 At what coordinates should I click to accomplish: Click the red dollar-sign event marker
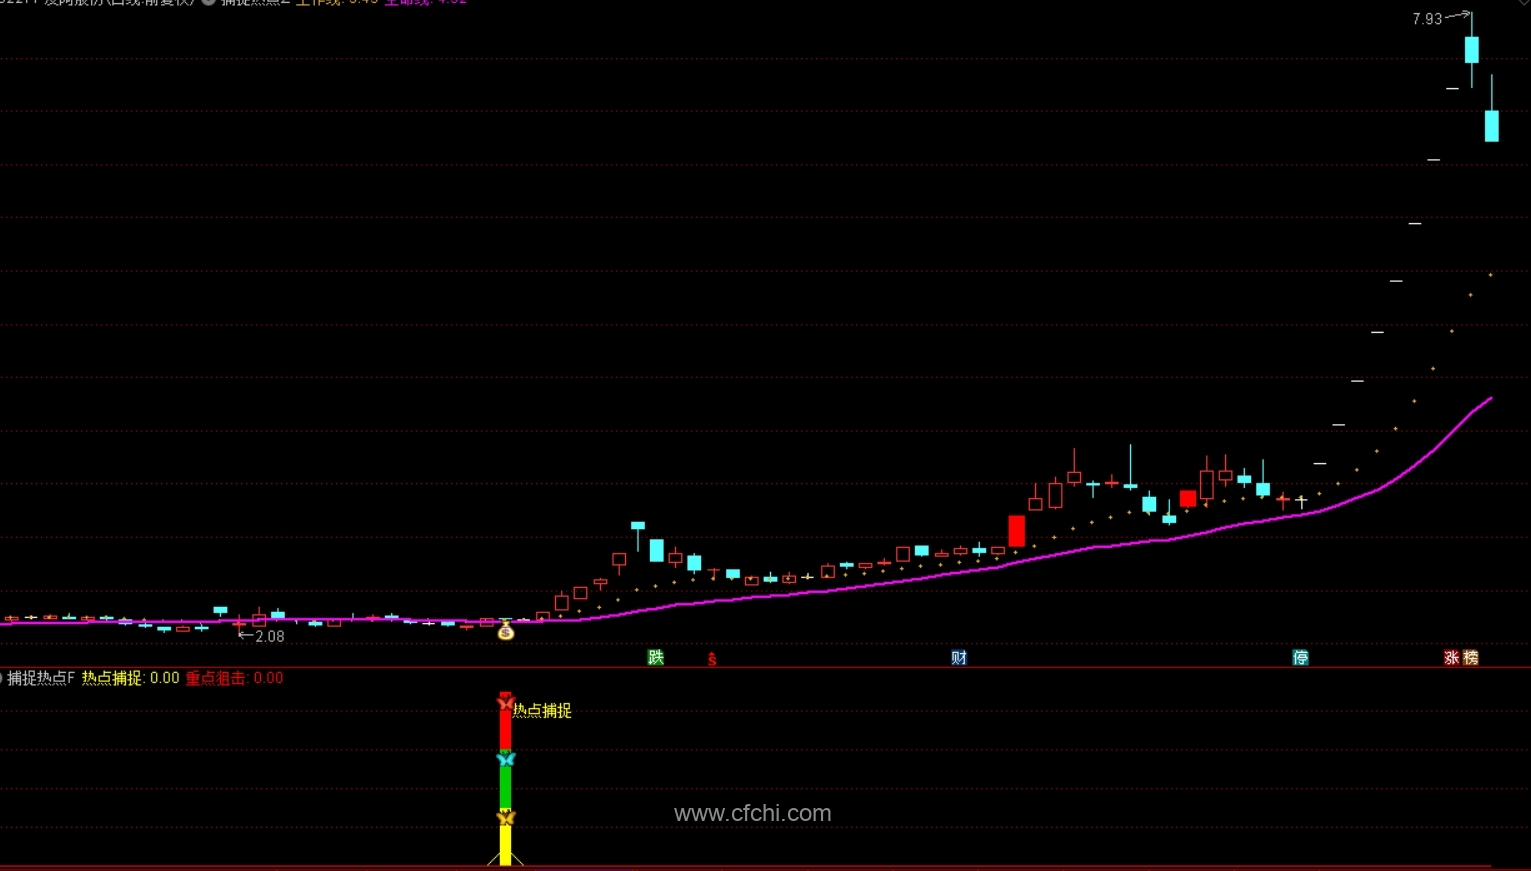coord(712,659)
